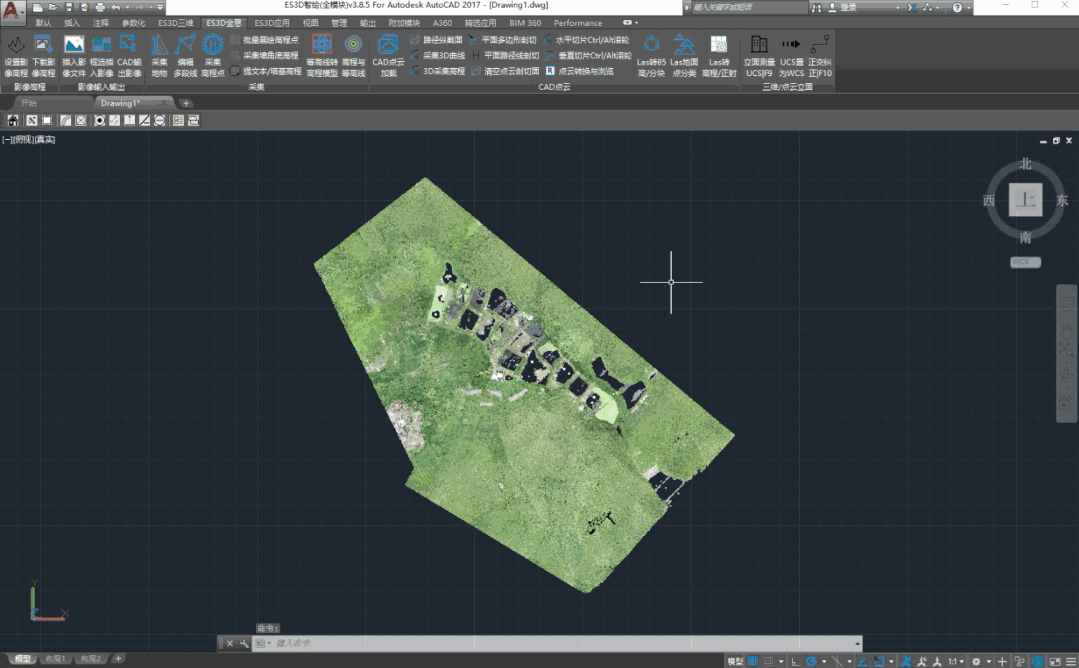1079x668 pixels.
Task: Open the Performance ribbon tab
Action: [577, 23]
